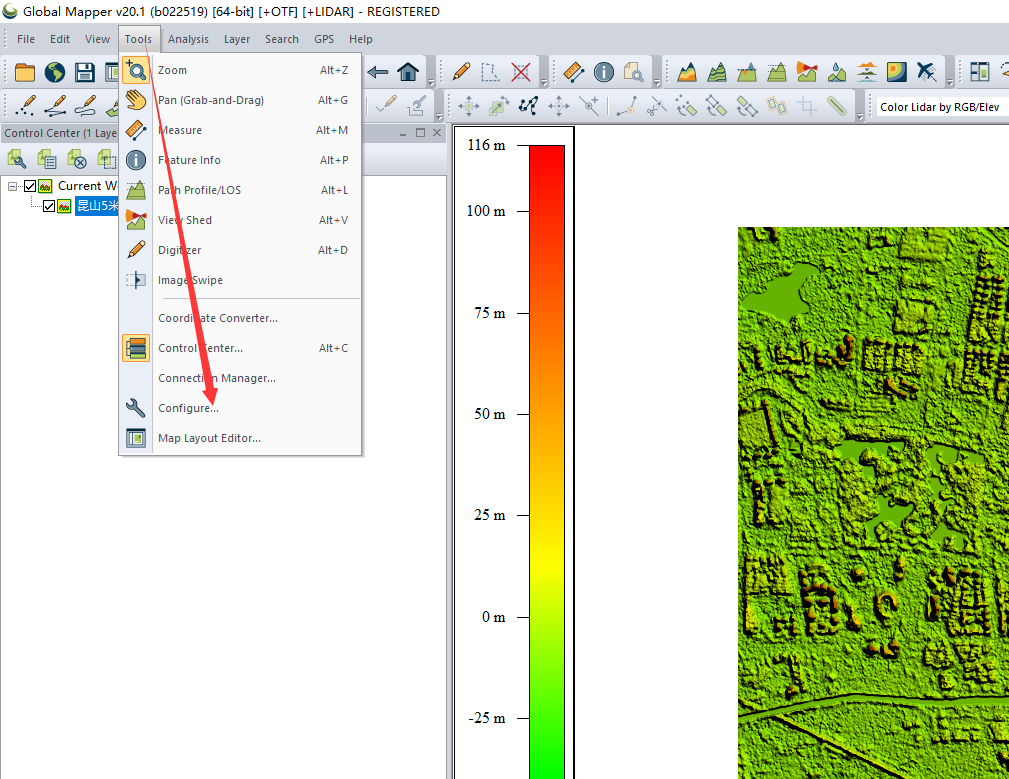
Task: Click the airplane fly-through icon
Action: (x=927, y=72)
